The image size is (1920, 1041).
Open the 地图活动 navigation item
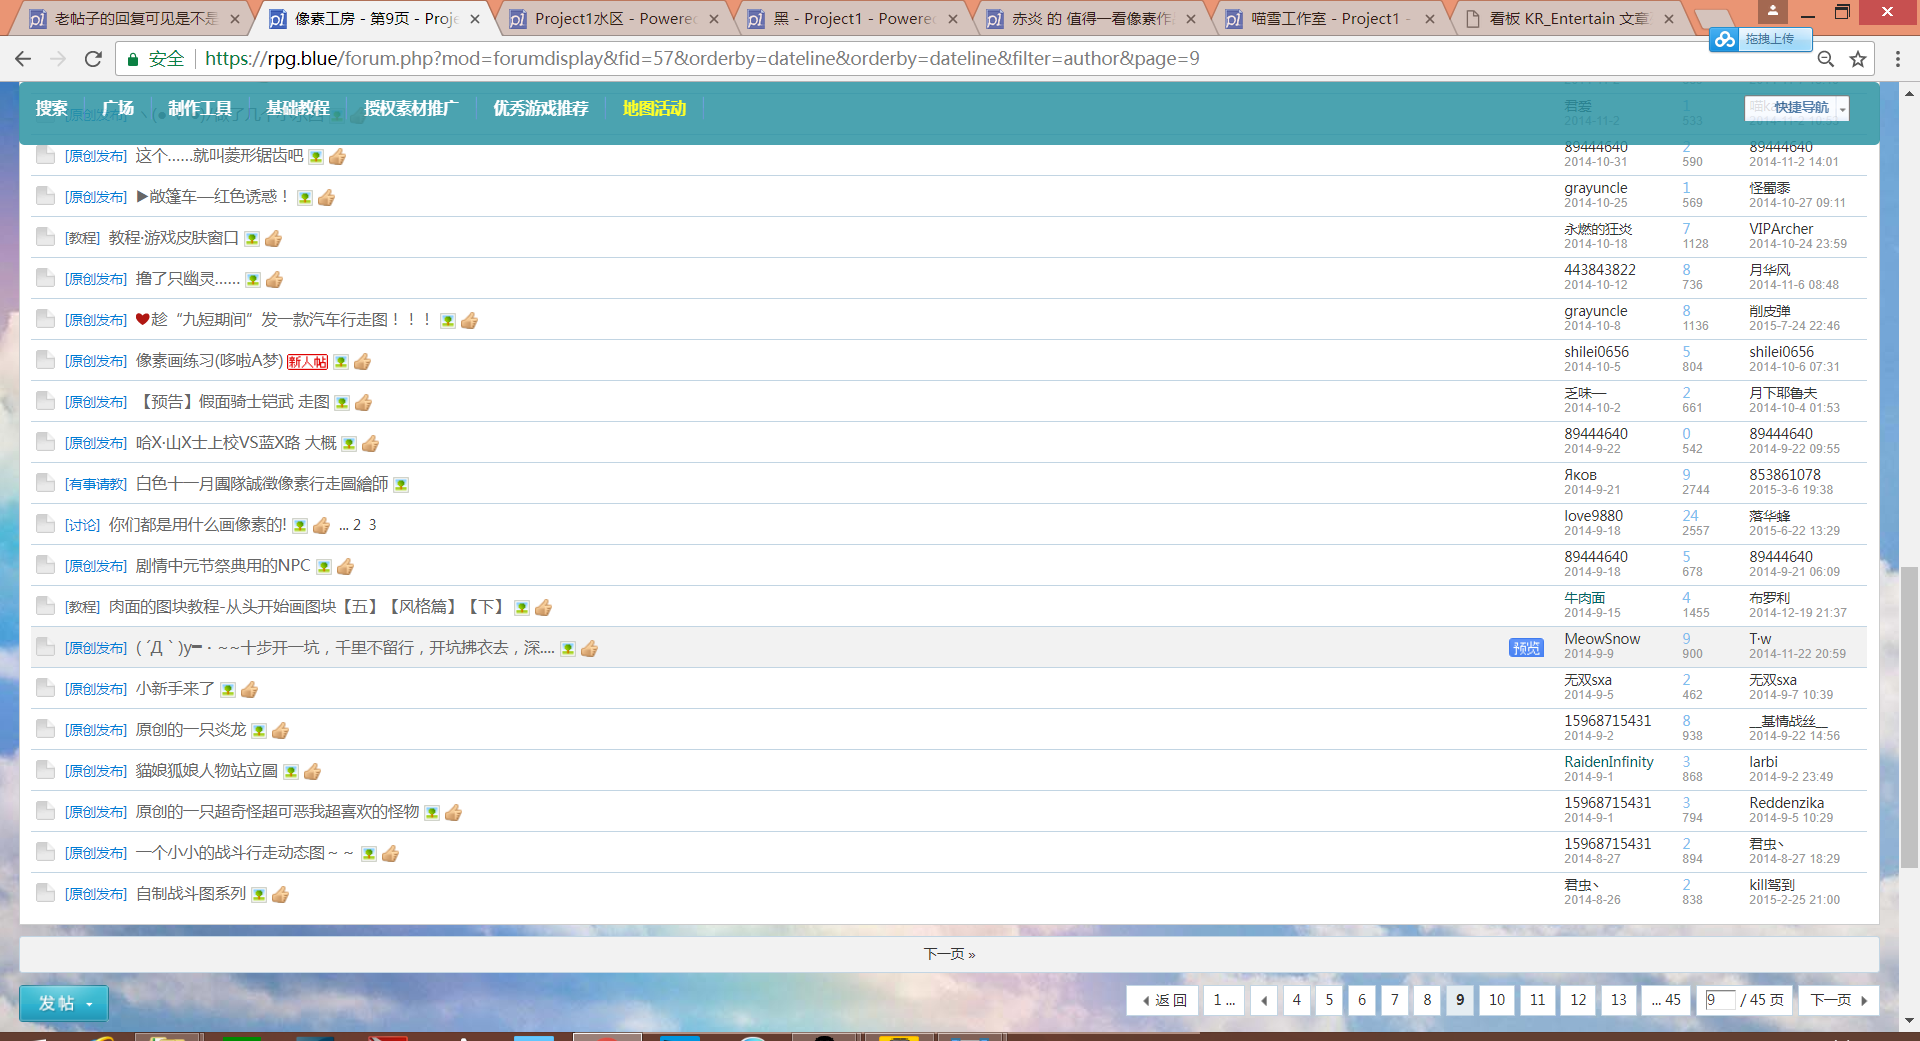655,108
